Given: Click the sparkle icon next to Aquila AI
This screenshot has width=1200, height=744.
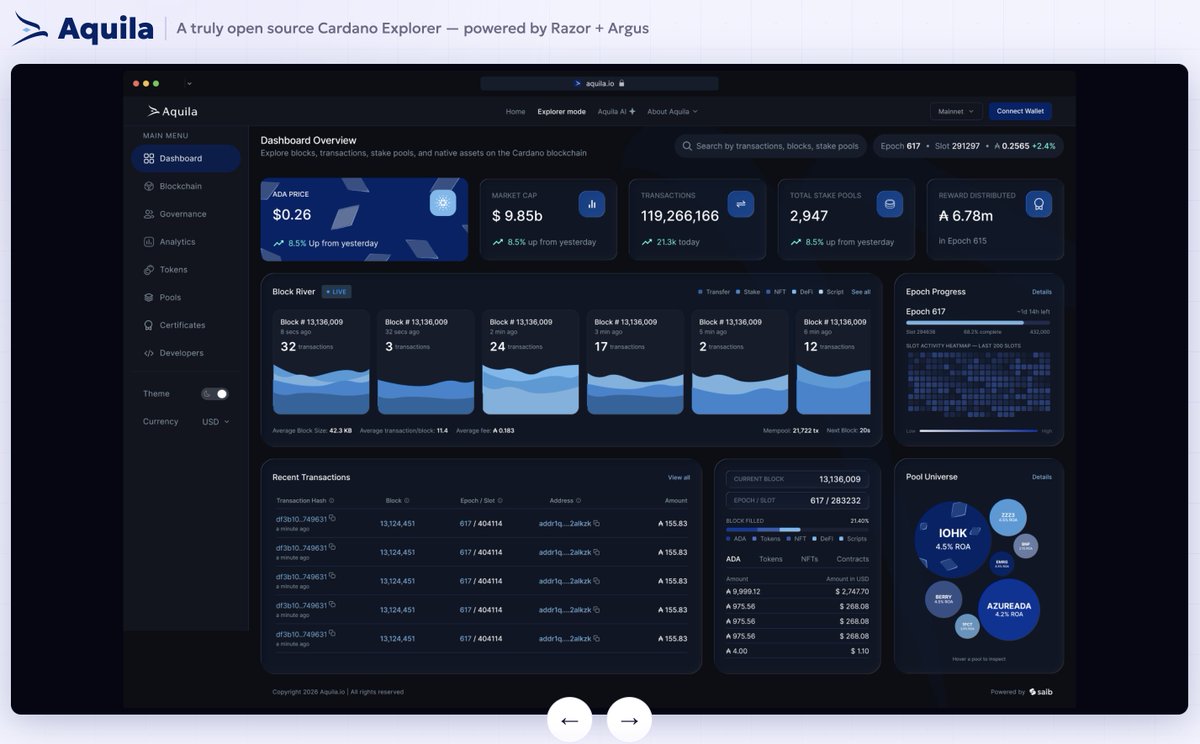Looking at the screenshot, I should pyautogui.click(x=632, y=111).
